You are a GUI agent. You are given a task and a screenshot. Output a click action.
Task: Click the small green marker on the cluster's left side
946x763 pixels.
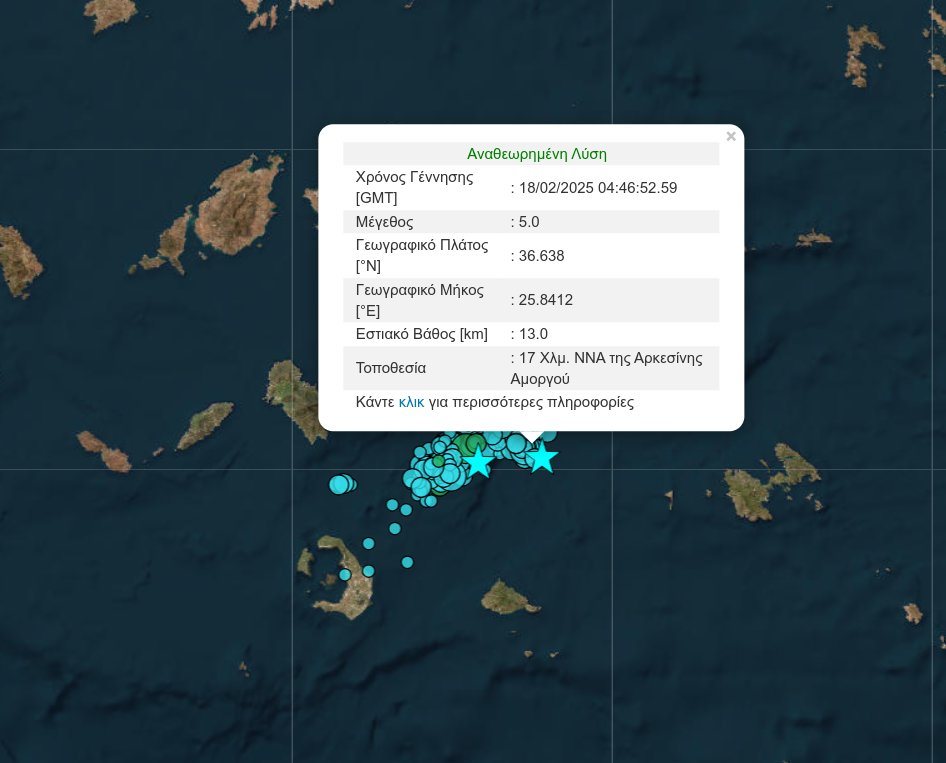437,461
